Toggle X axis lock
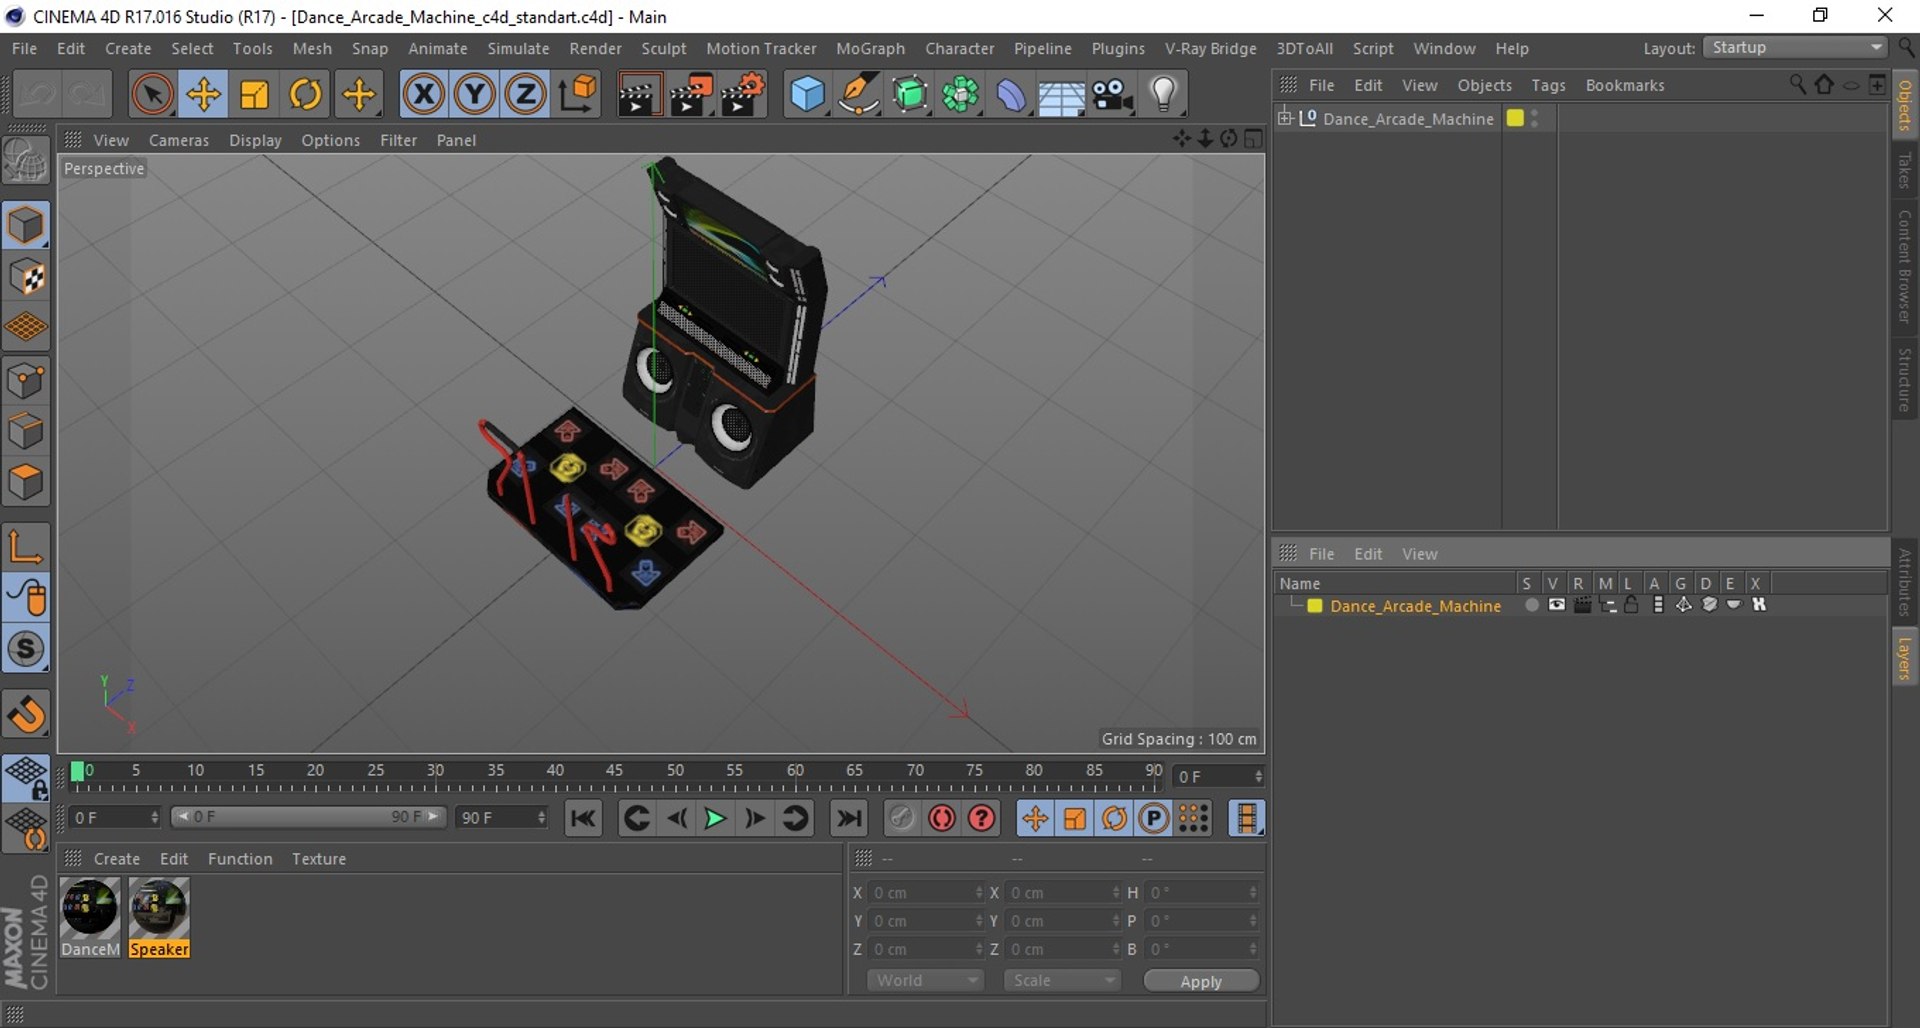Viewport: 1920px width, 1028px height. click(x=423, y=95)
